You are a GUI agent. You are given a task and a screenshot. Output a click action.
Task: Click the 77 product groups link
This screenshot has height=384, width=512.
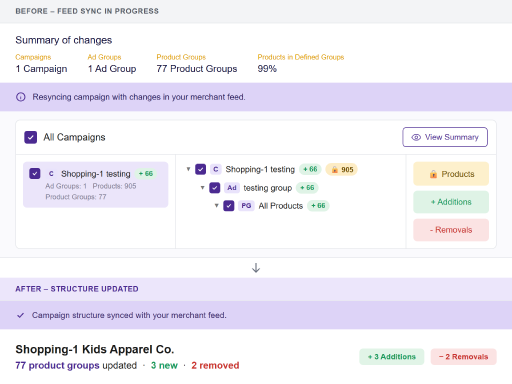pos(57,365)
